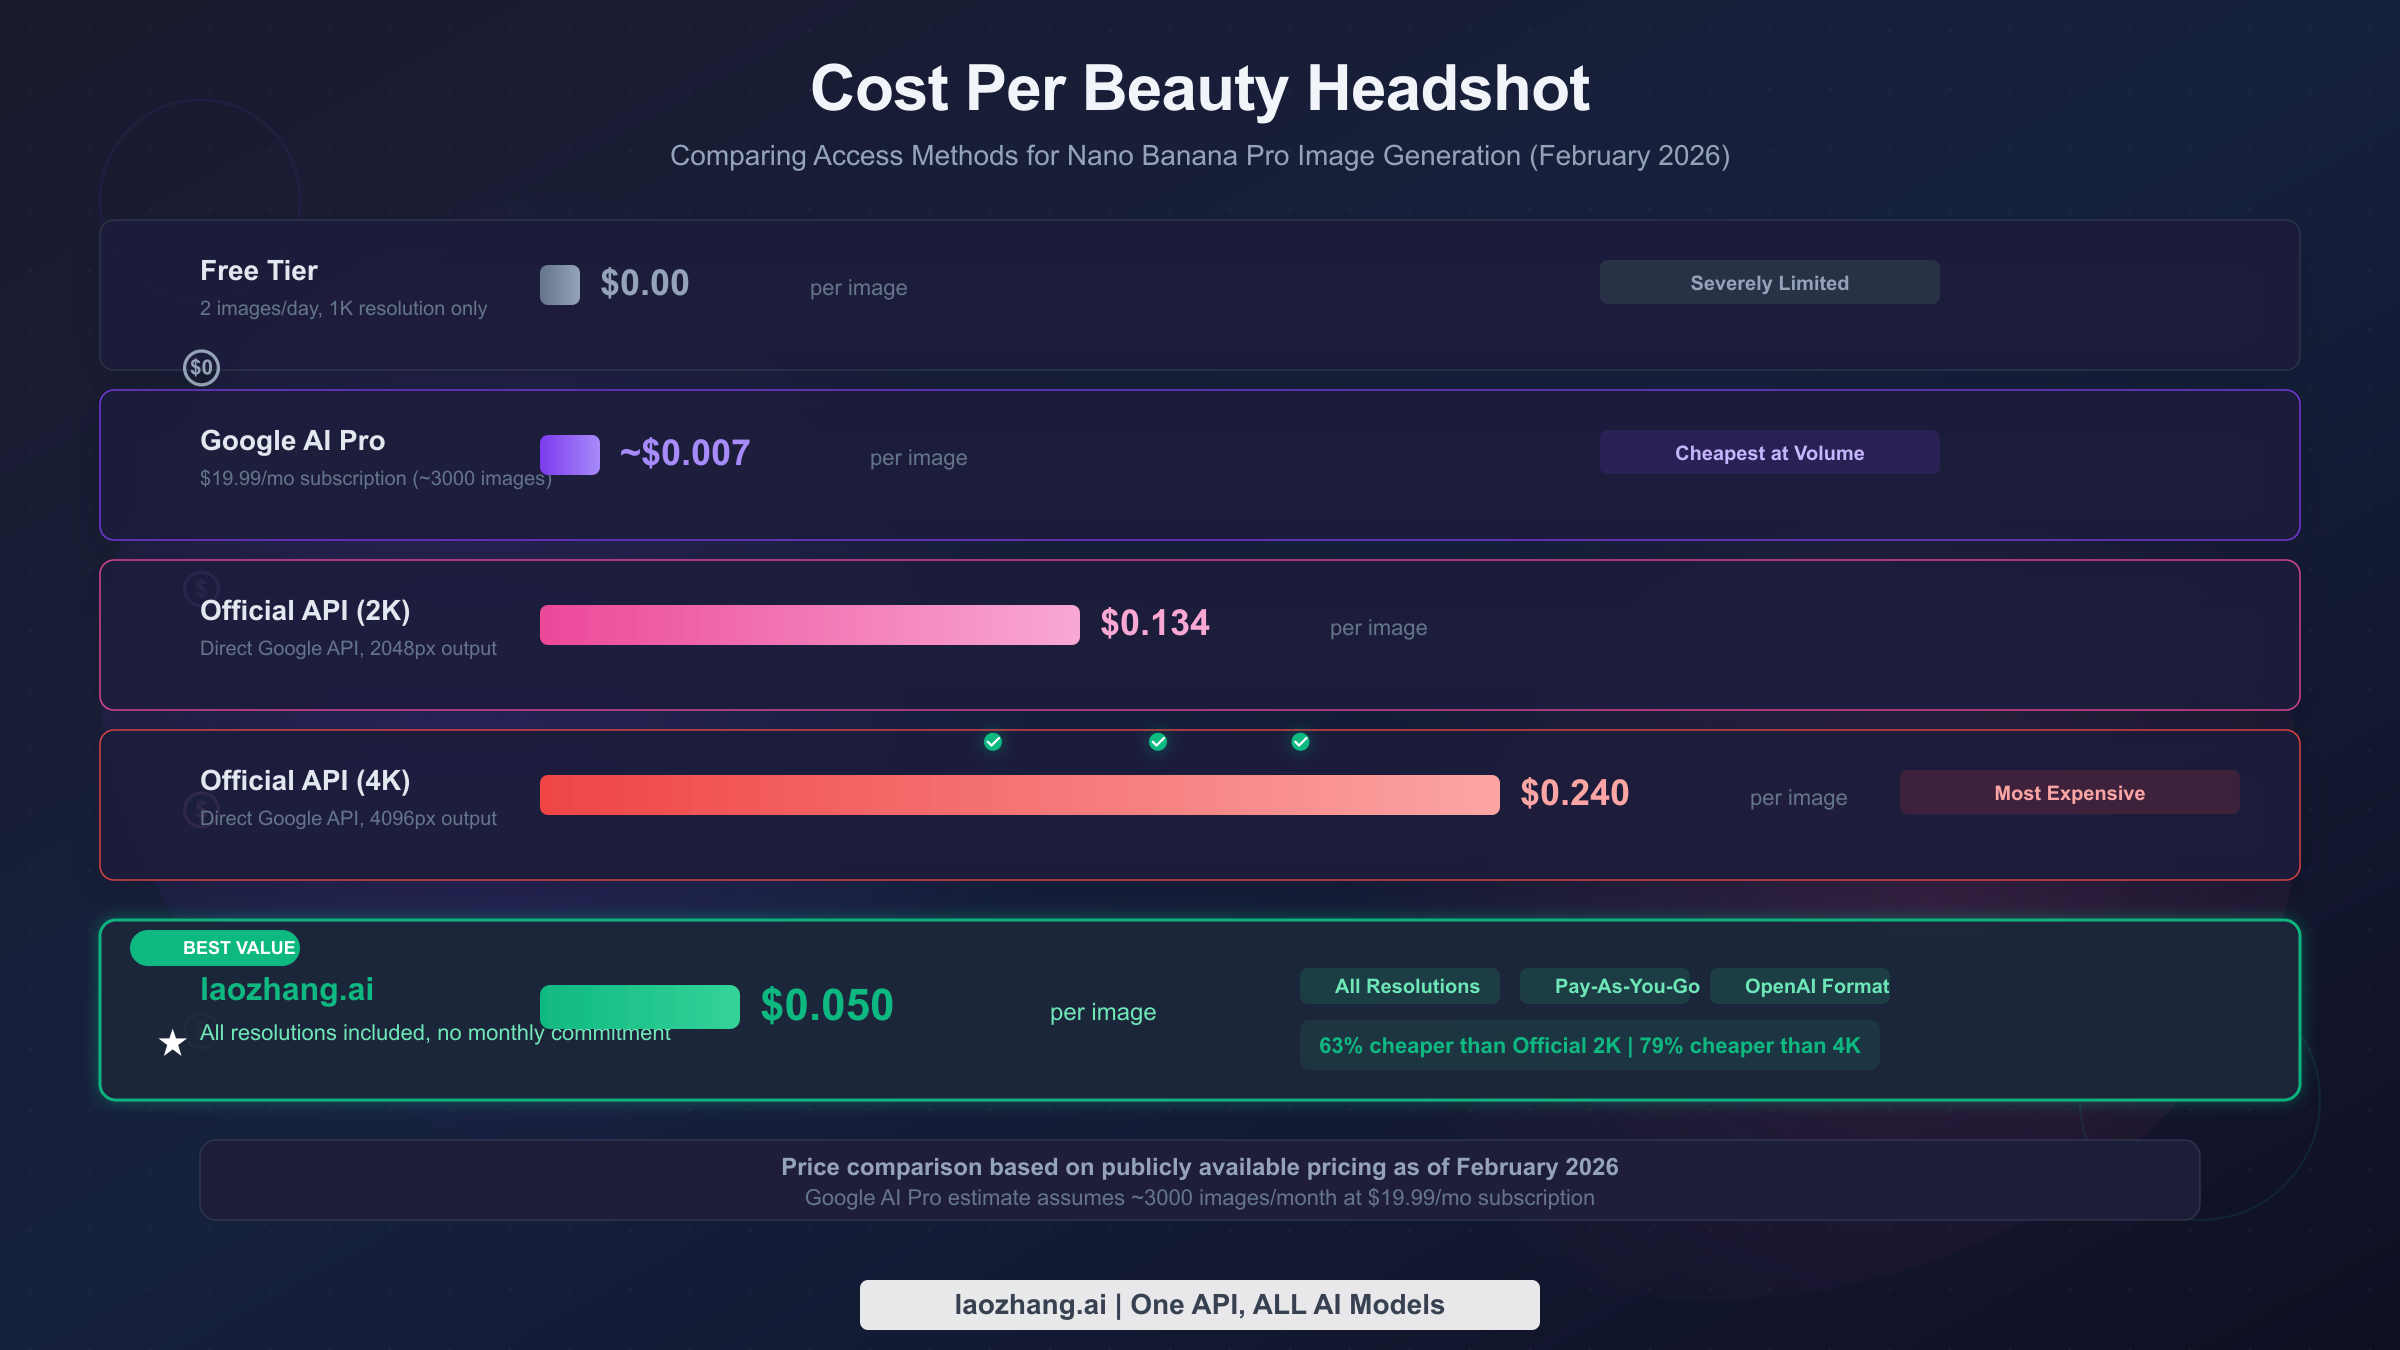
Task: Click the 63% cheaper than Official 2K badge
Action: click(1589, 1045)
